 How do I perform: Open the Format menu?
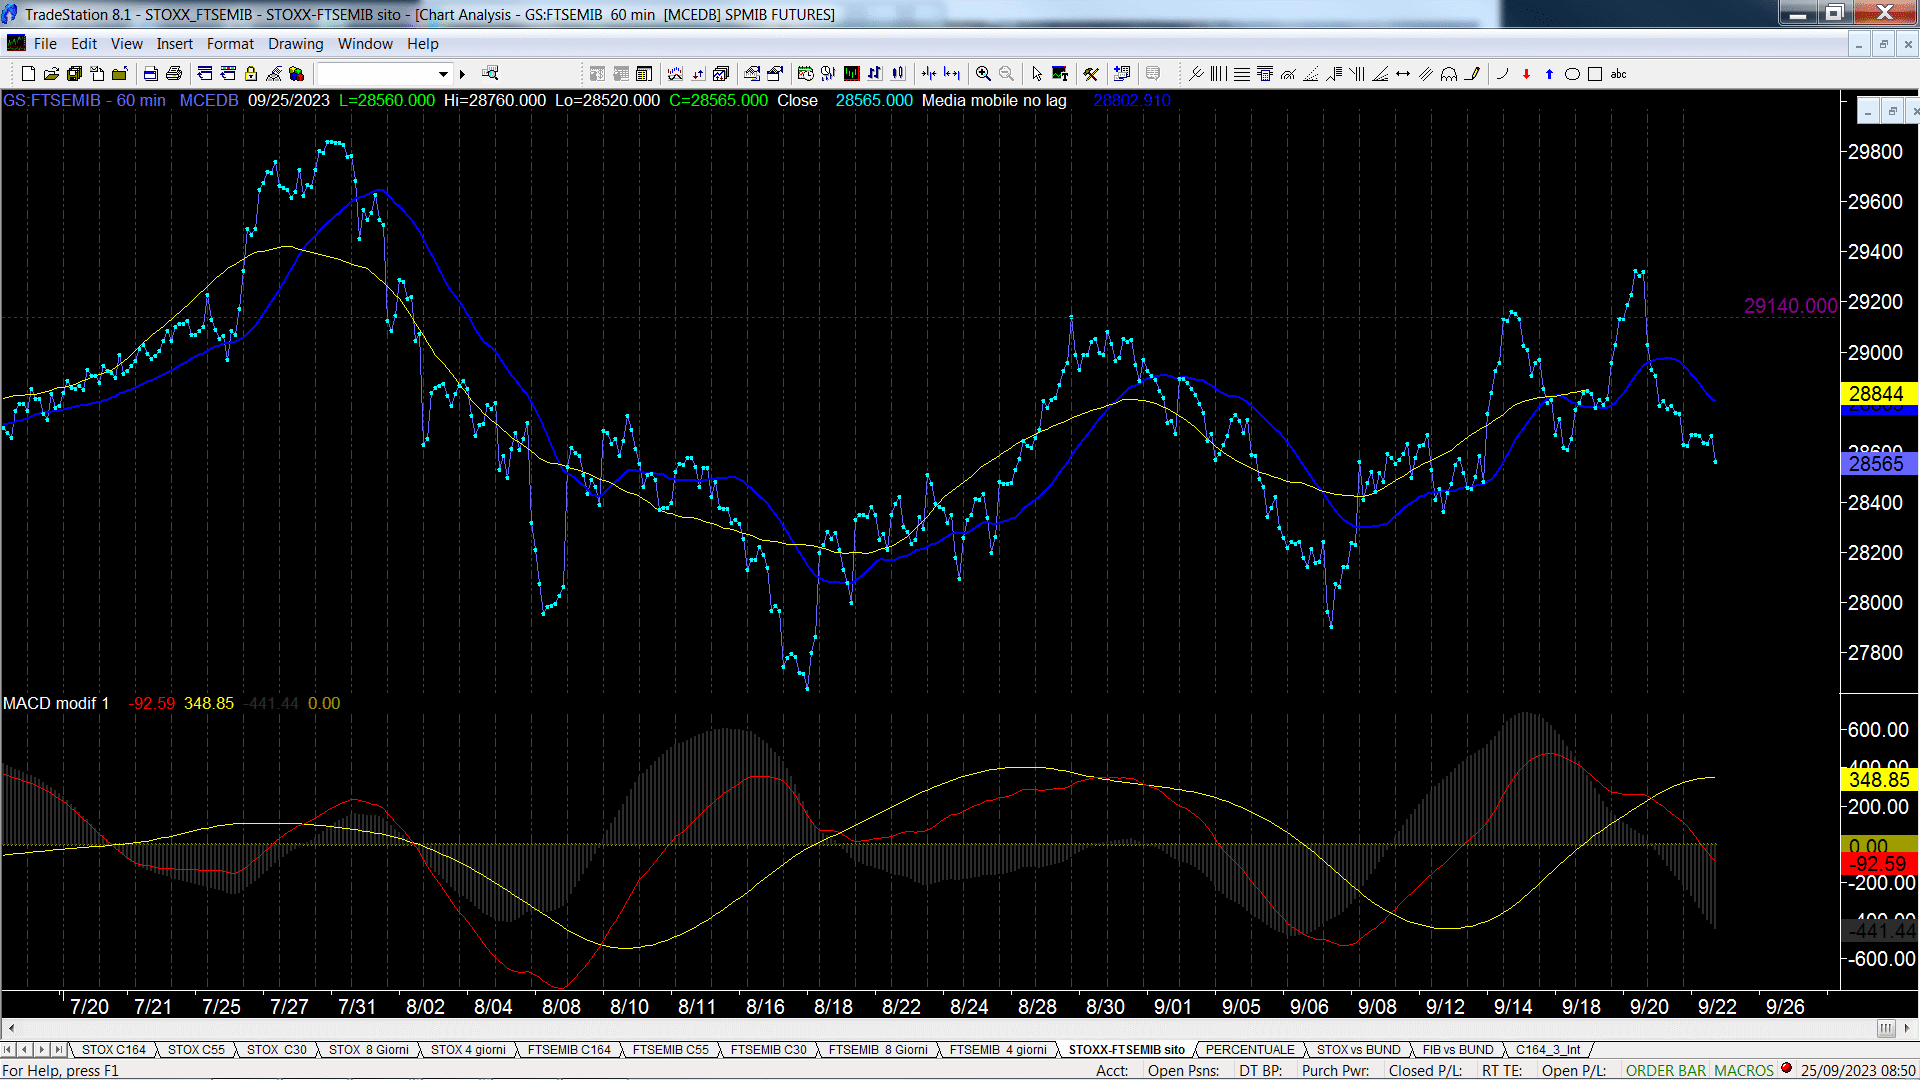(x=230, y=44)
